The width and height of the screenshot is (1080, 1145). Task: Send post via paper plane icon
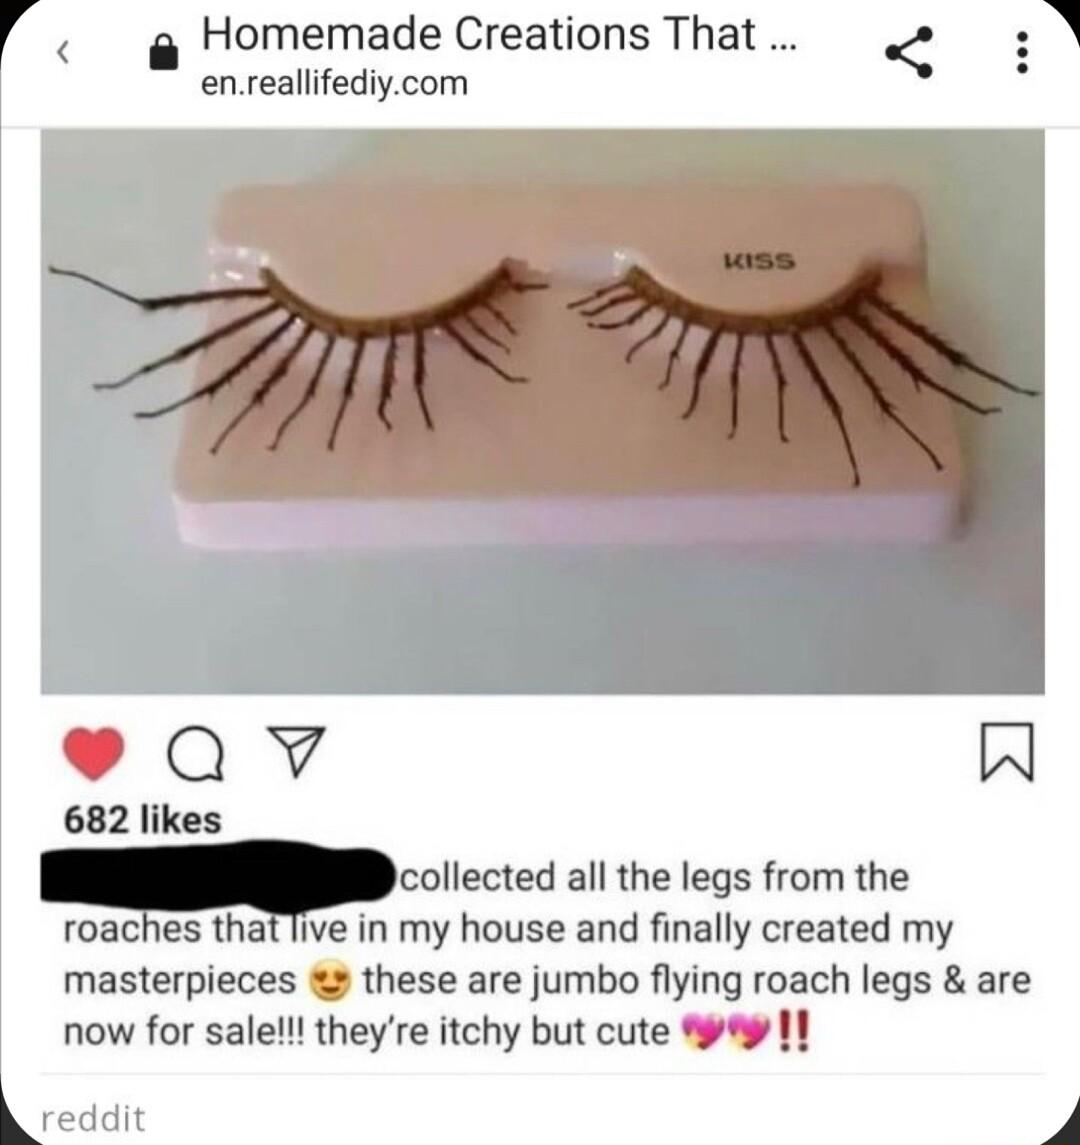[x=295, y=751]
